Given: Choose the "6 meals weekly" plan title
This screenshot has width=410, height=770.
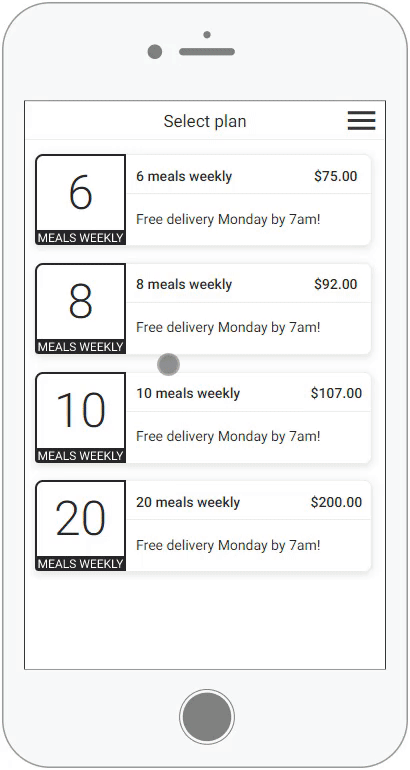Looking at the screenshot, I should coord(184,176).
